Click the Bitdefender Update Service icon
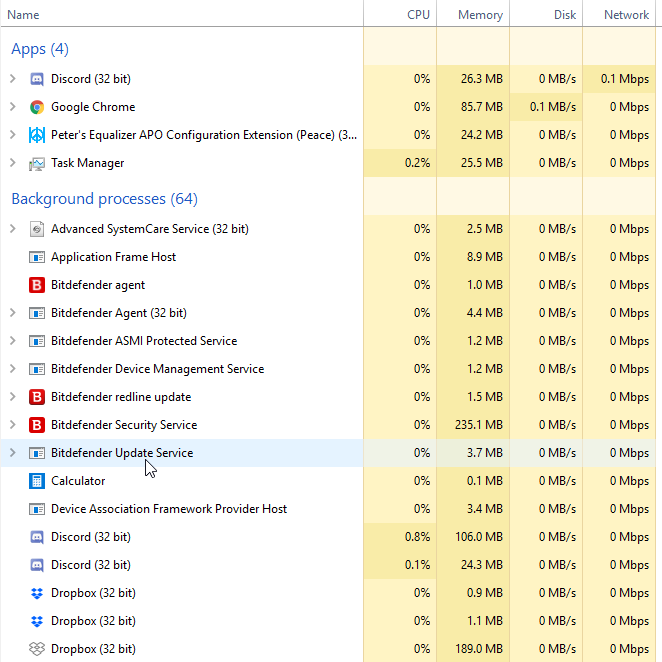 click(x=37, y=453)
